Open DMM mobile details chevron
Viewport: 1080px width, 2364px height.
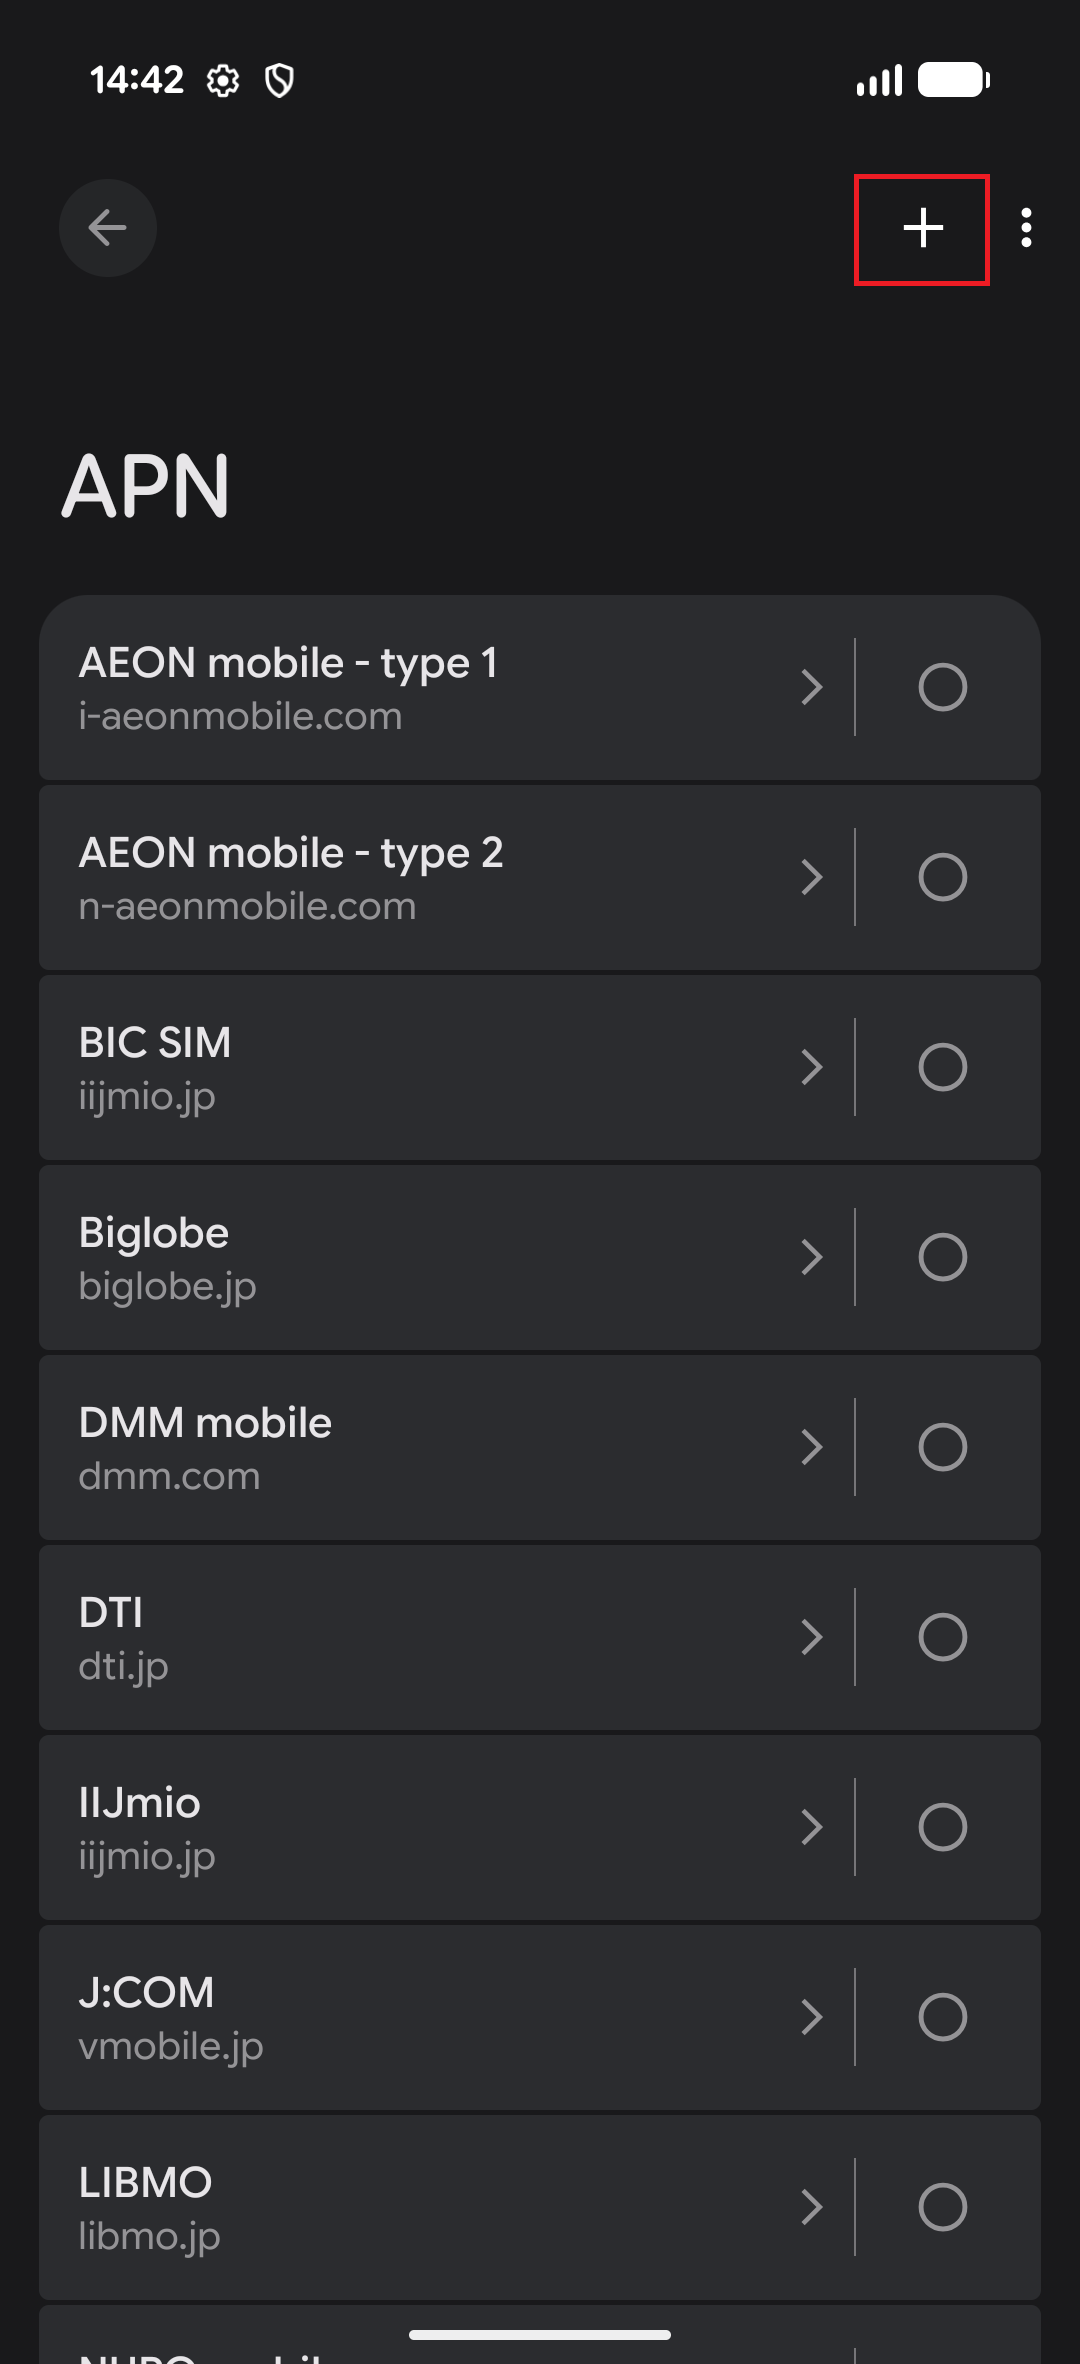[x=812, y=1447]
